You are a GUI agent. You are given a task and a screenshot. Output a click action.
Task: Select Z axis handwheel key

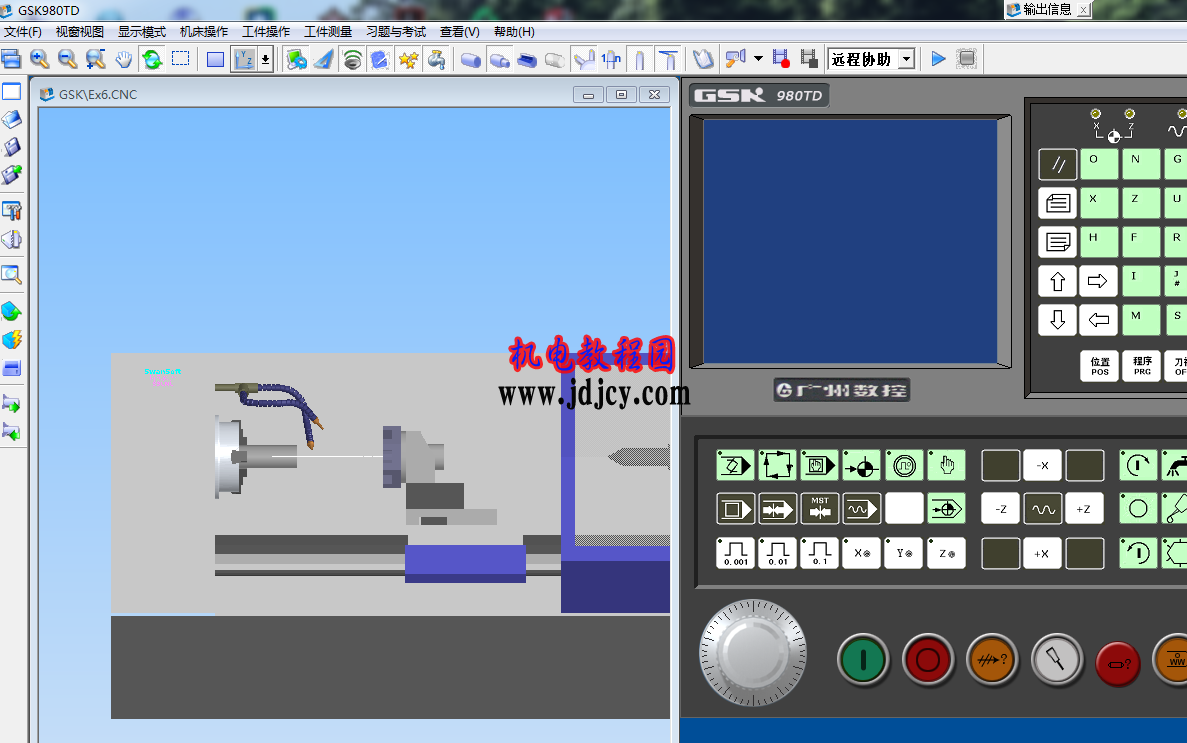click(x=947, y=553)
